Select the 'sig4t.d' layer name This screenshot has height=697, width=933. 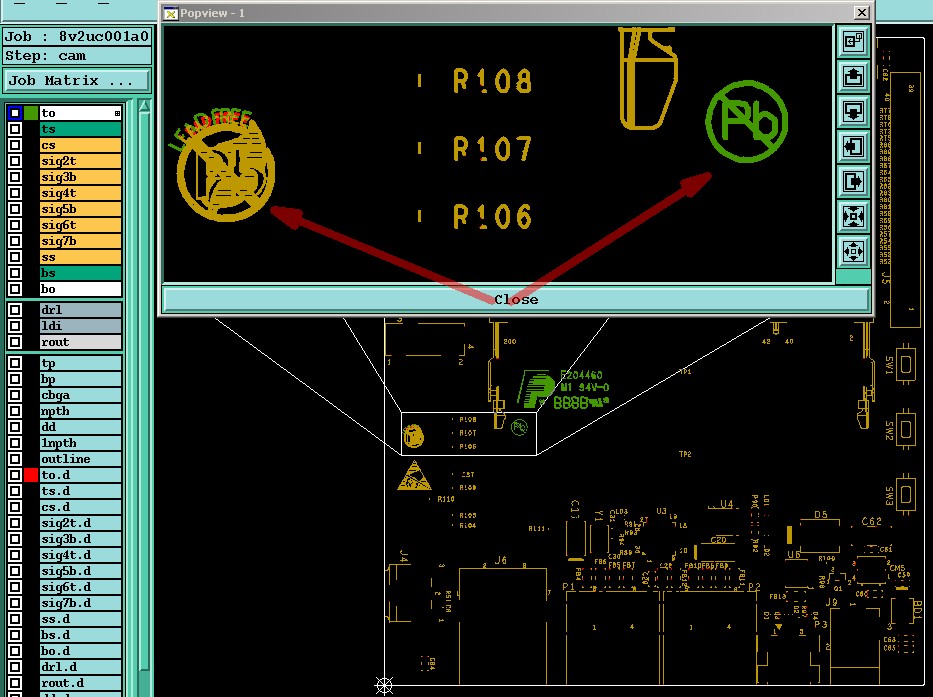(x=80, y=555)
